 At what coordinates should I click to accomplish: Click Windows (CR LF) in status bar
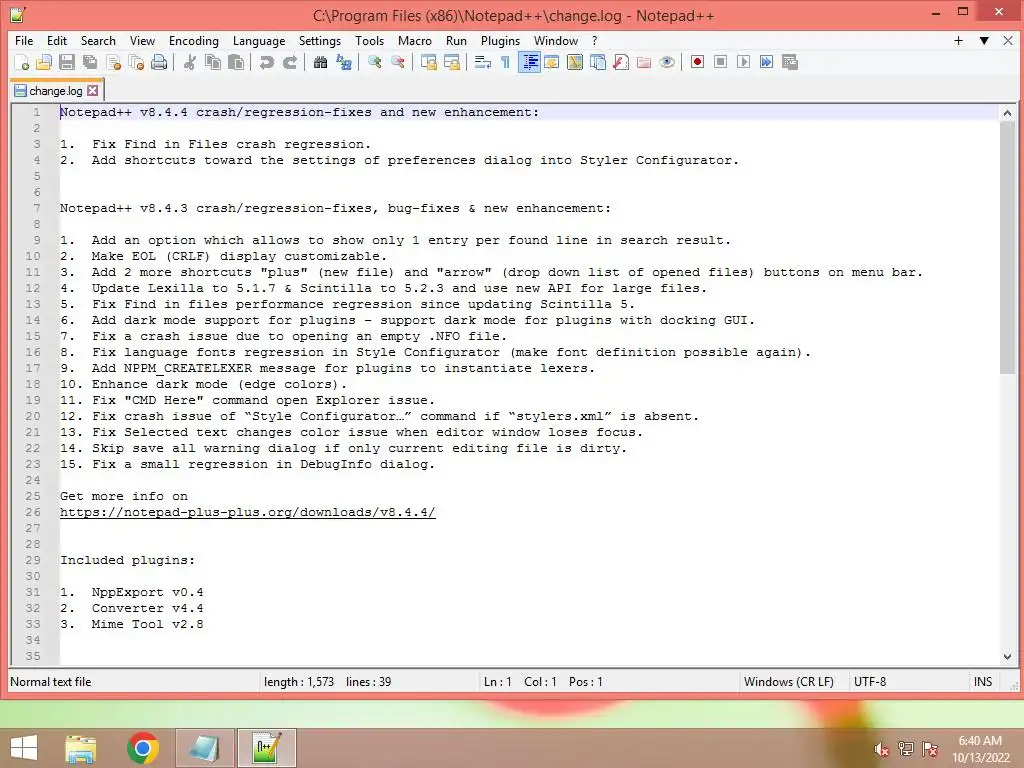coord(788,682)
